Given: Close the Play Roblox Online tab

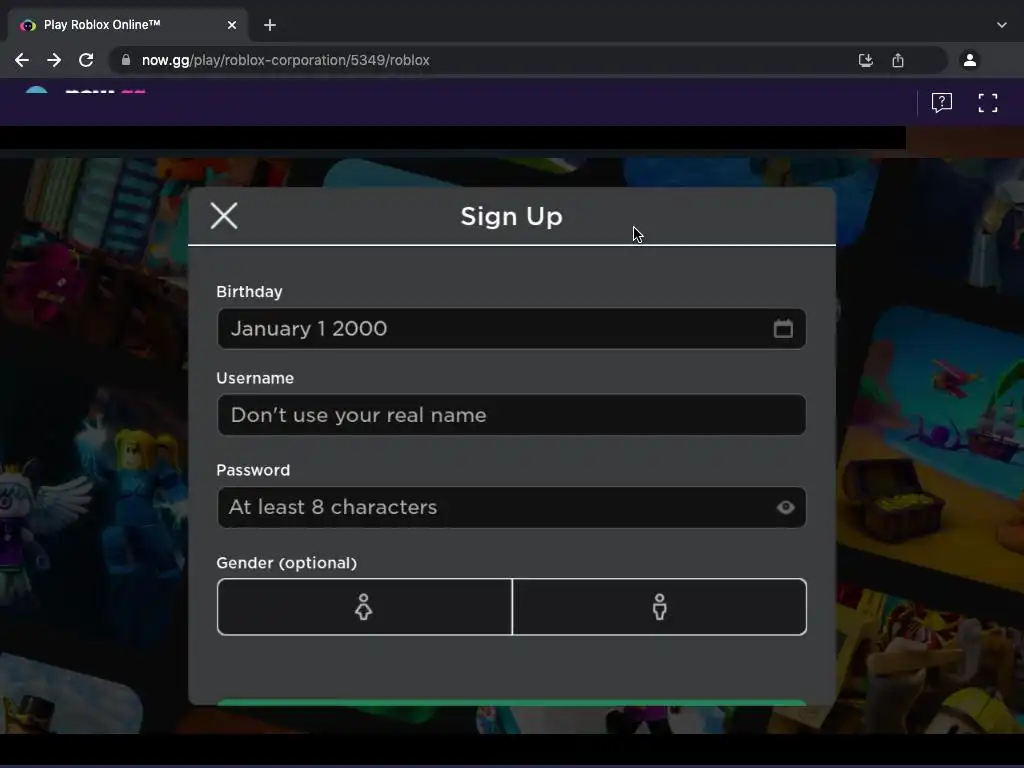Looking at the screenshot, I should point(232,25).
